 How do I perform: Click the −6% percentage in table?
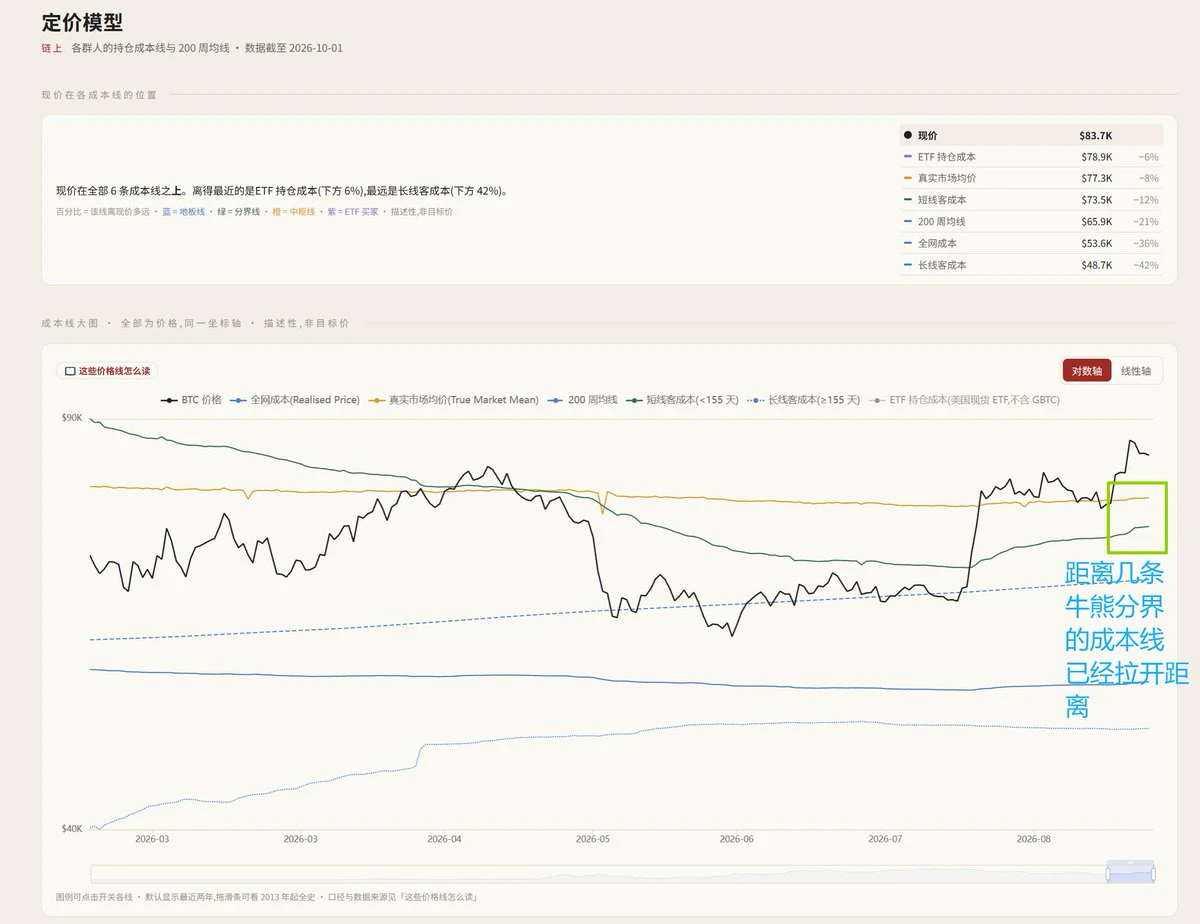(x=1147, y=157)
